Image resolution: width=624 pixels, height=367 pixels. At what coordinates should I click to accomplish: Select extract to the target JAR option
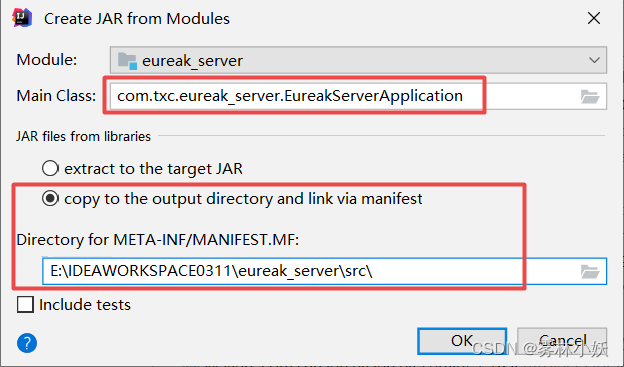click(50, 168)
